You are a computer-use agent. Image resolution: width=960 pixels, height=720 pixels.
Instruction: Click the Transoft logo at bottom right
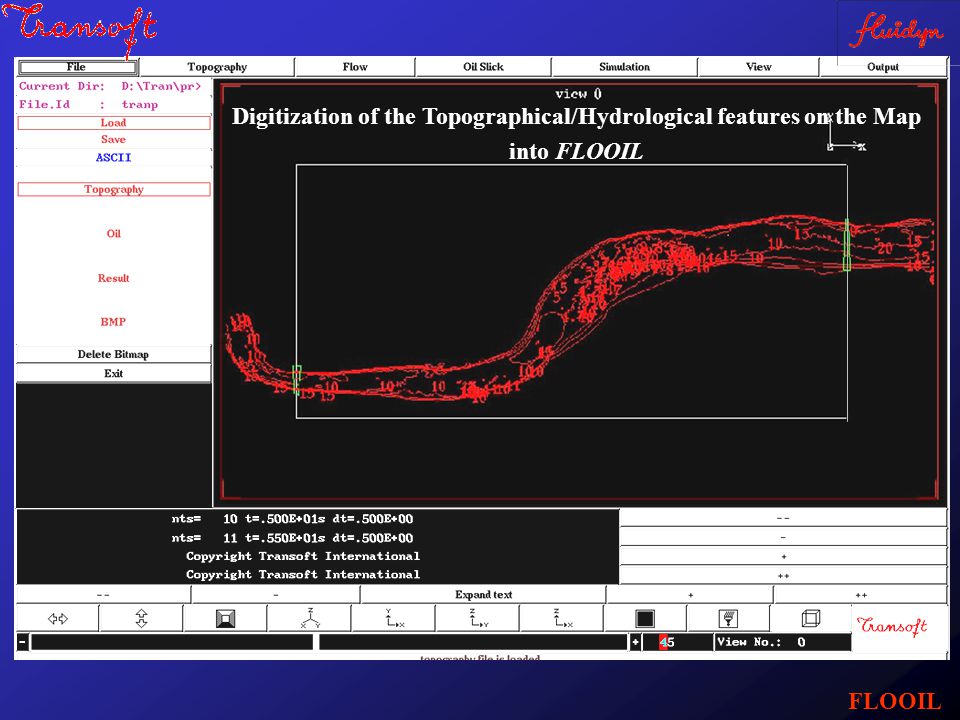click(891, 625)
